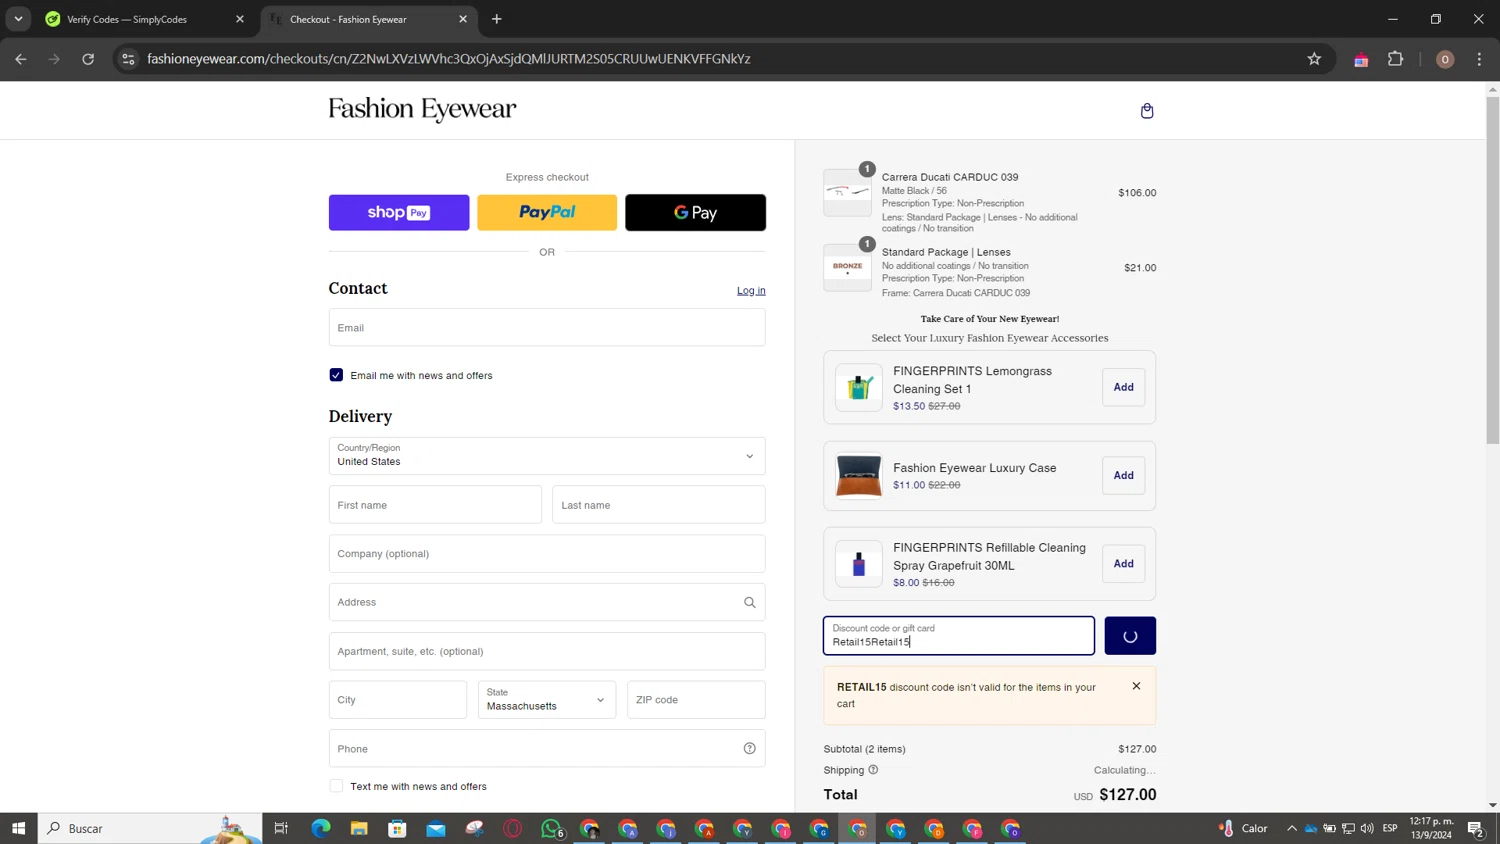Screen dimensions: 1500x844
Task: Close the Verify Codes — SimplyCodes tab
Action: [x=240, y=19]
